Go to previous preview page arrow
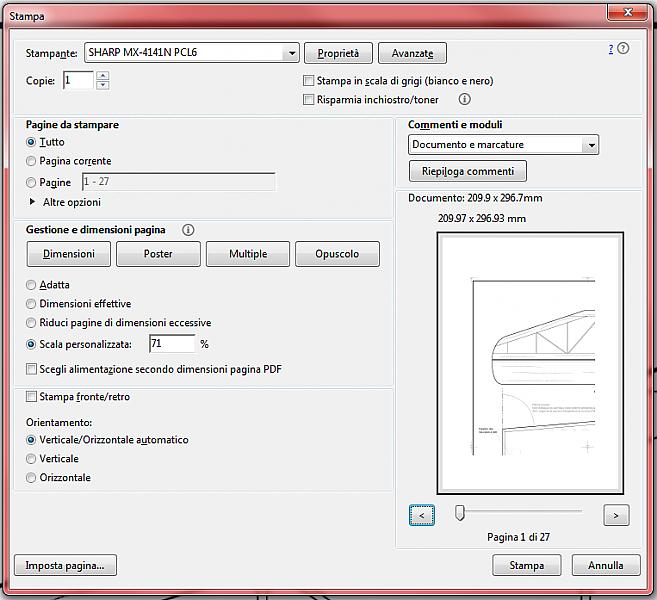 (421, 515)
